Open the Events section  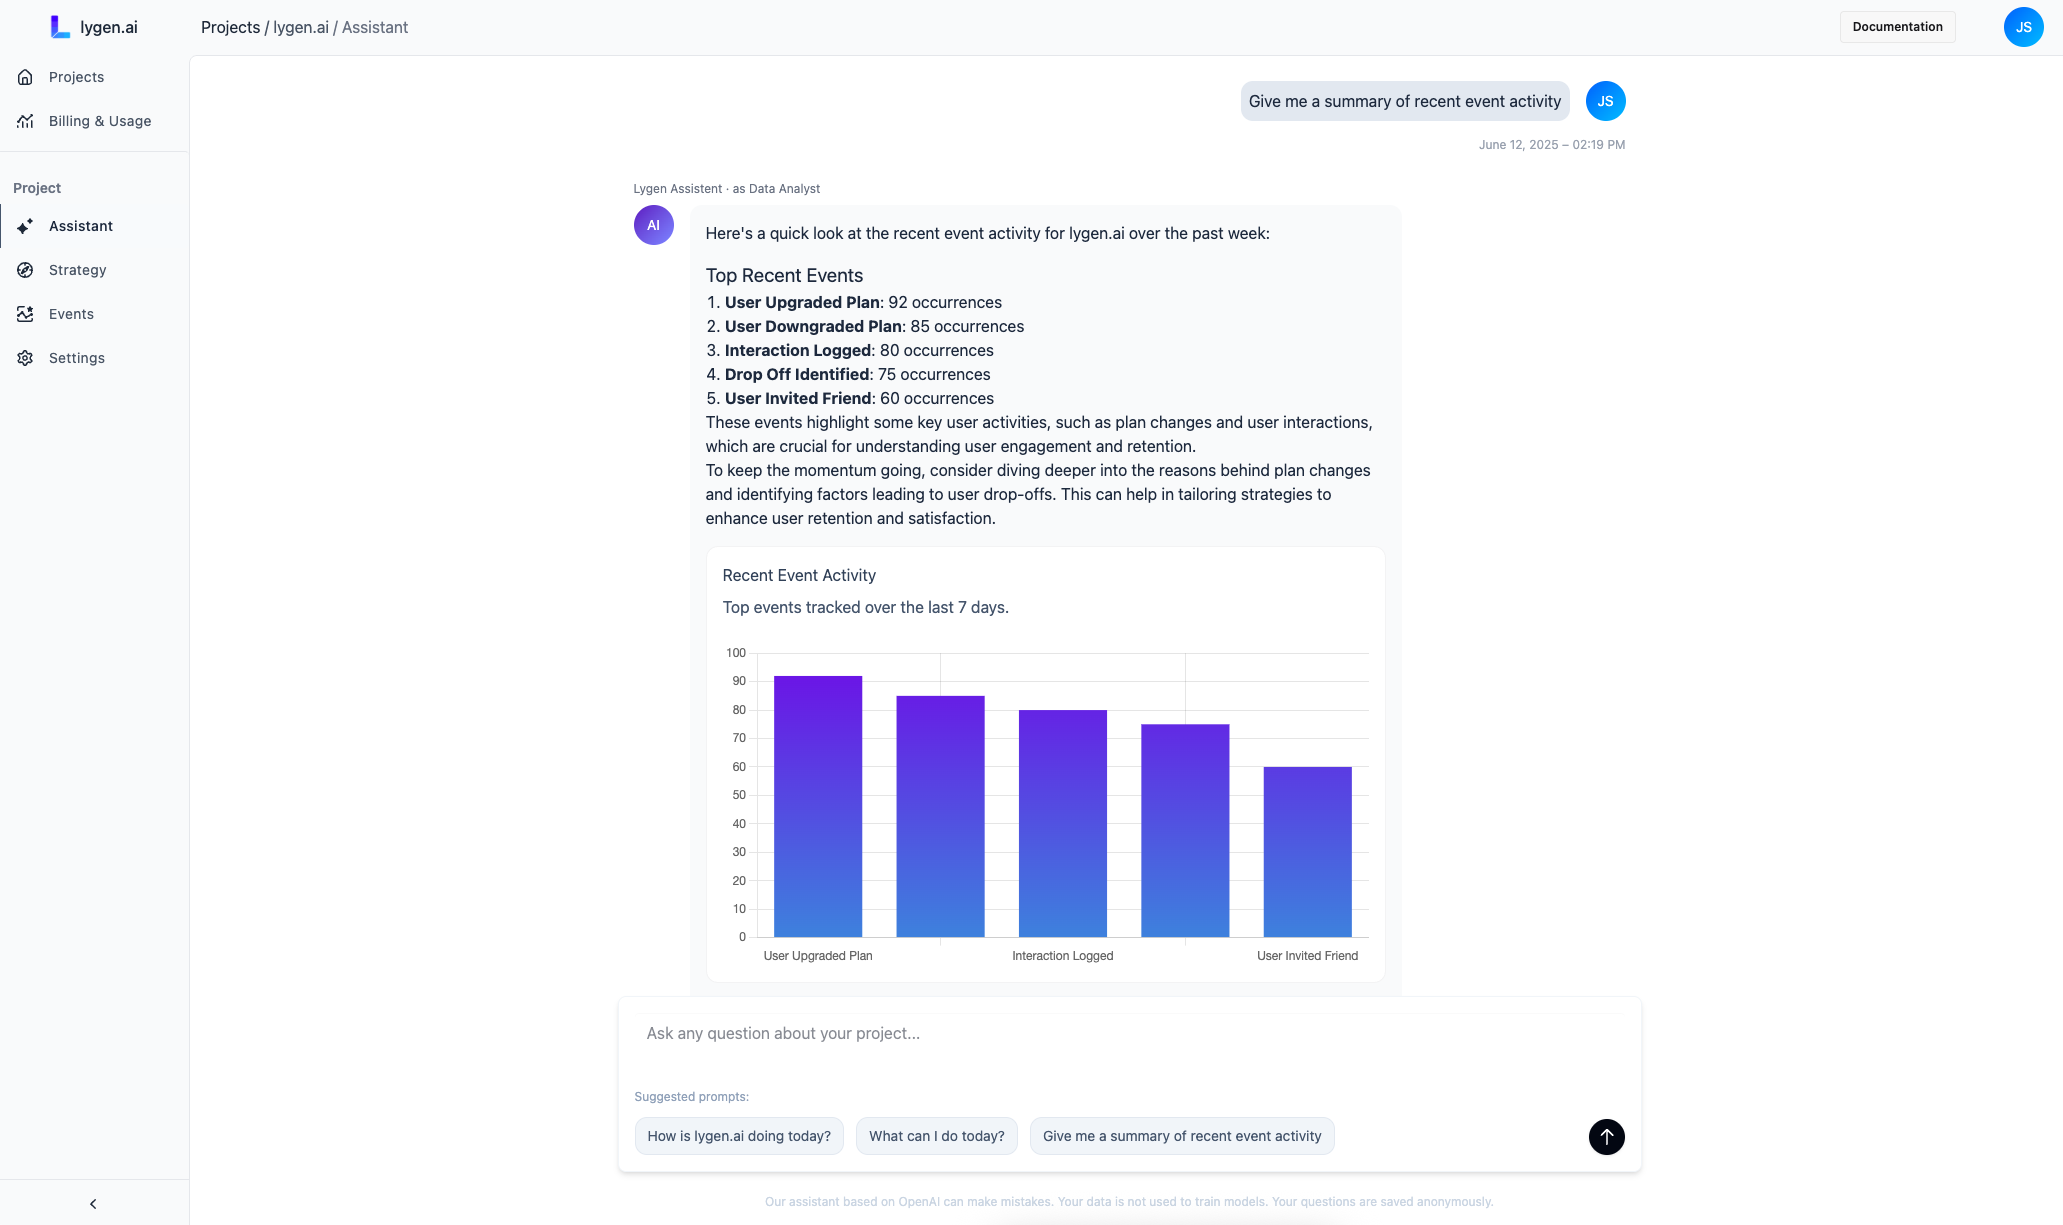[x=94, y=314]
